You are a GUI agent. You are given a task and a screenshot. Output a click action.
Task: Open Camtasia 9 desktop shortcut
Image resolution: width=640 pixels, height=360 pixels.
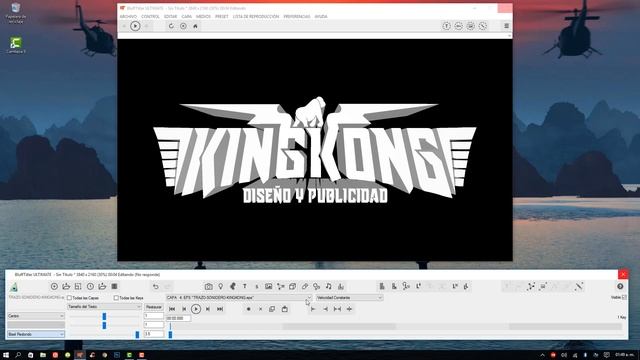click(x=16, y=45)
